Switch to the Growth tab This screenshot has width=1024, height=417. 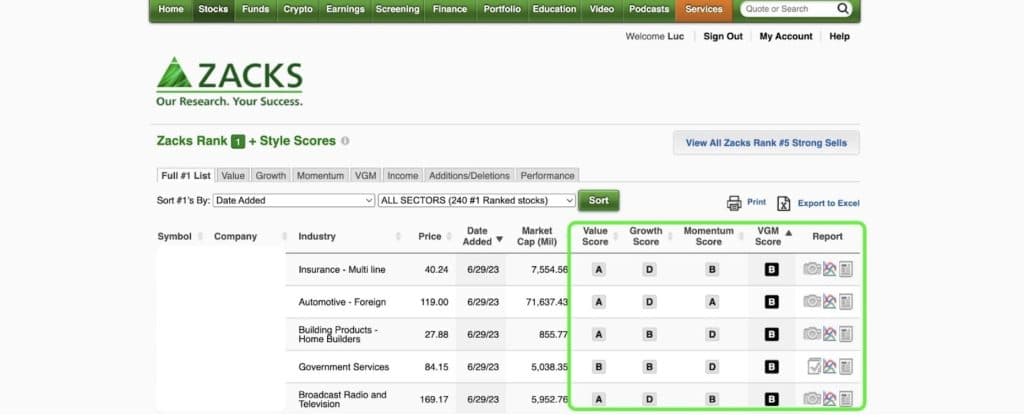pyautogui.click(x=271, y=176)
